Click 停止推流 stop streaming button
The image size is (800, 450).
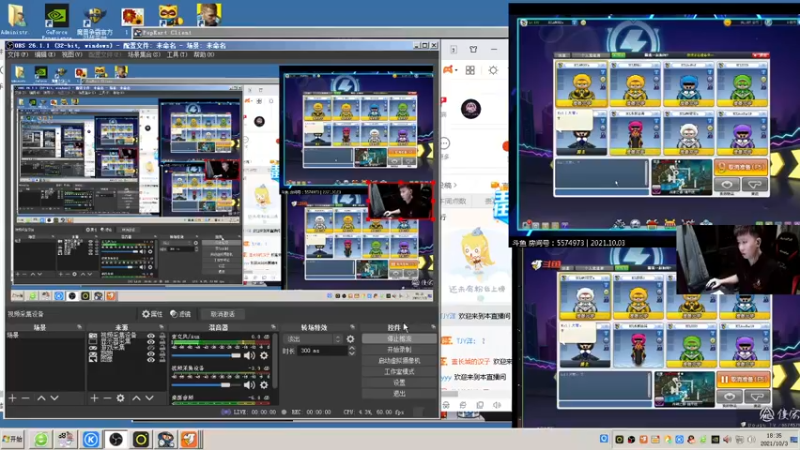[399, 339]
